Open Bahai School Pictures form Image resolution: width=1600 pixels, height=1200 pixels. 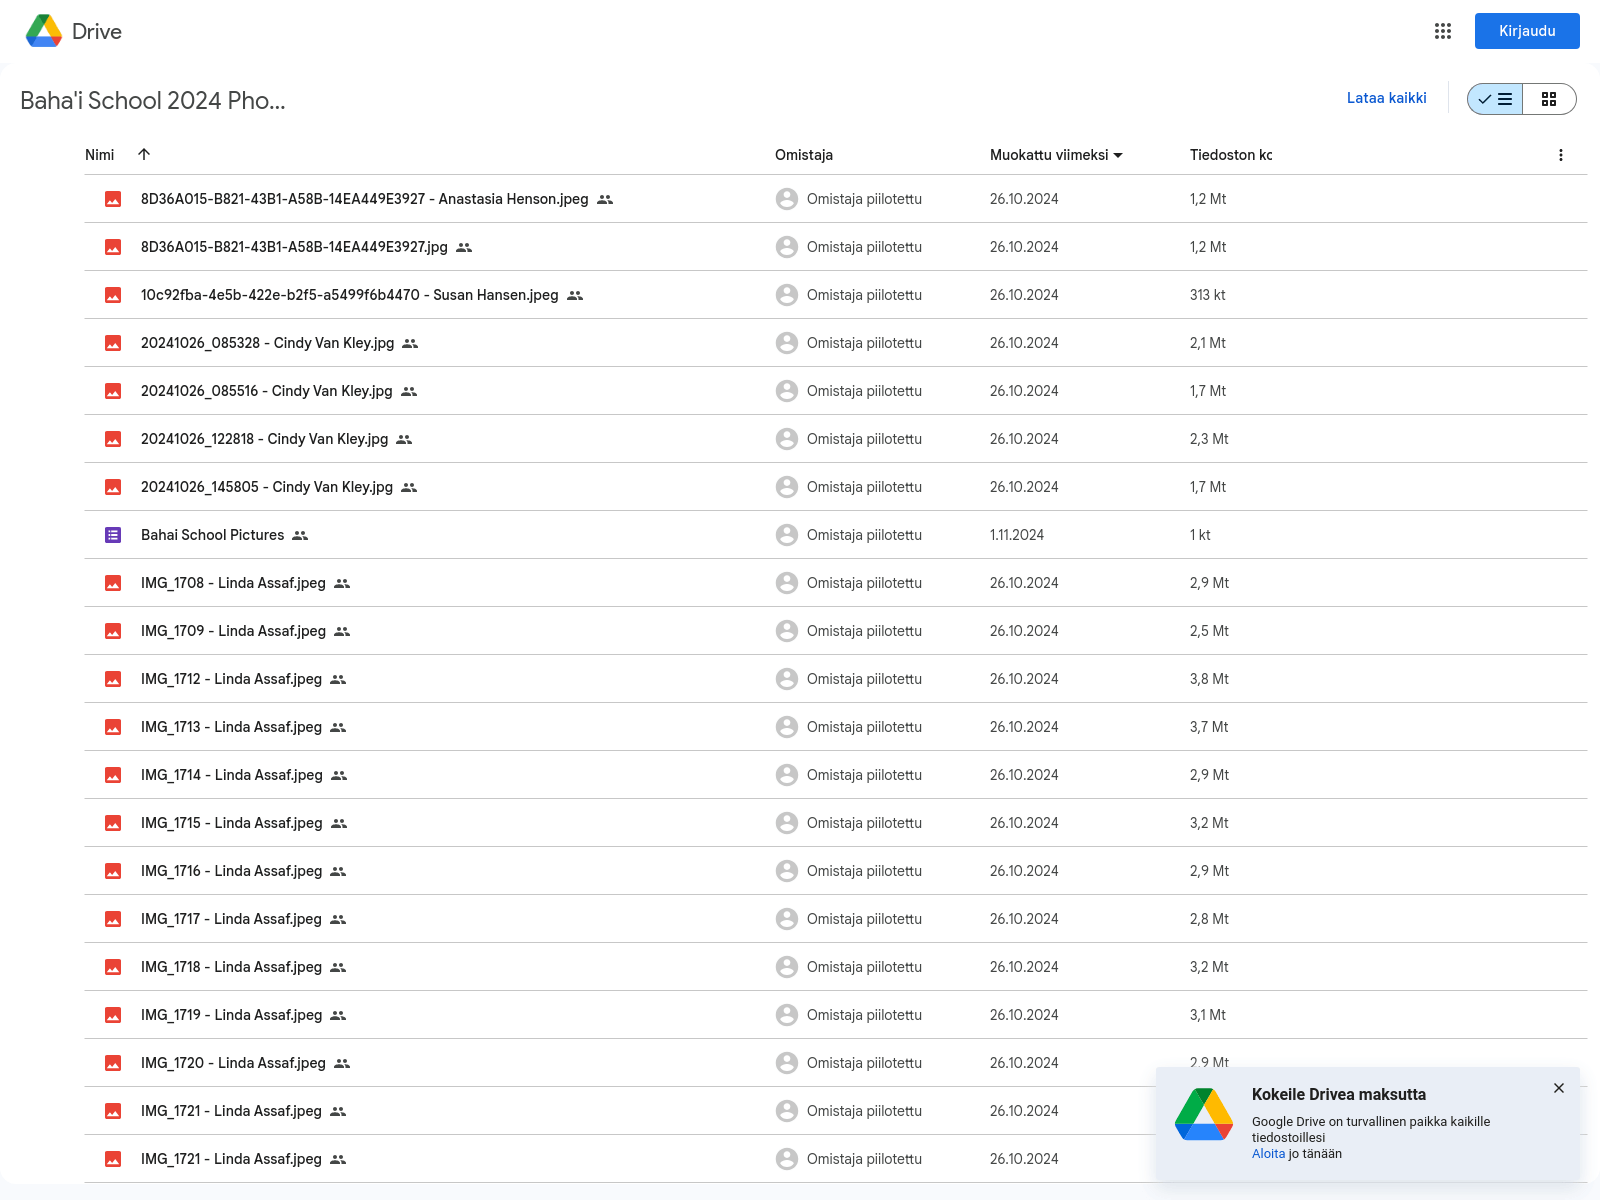pyautogui.click(x=212, y=535)
